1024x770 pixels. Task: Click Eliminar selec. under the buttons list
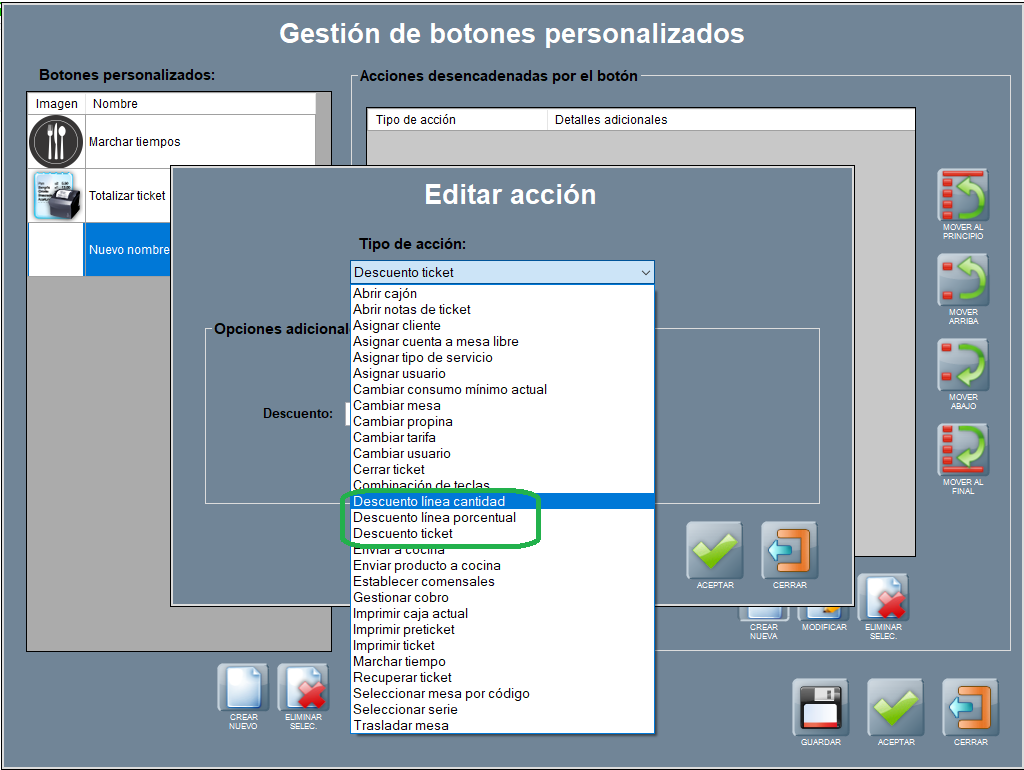304,689
